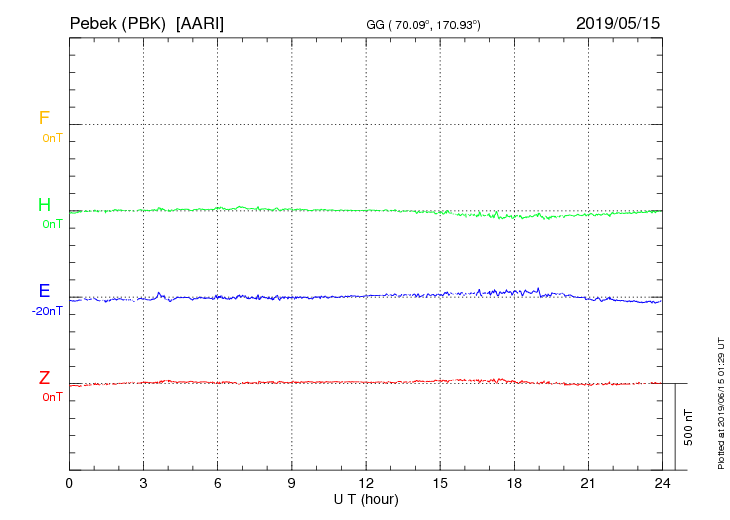Image resolution: width=730 pixels, height=520 pixels.
Task: Click the 500 nT scale bar label
Action: (x=688, y=427)
